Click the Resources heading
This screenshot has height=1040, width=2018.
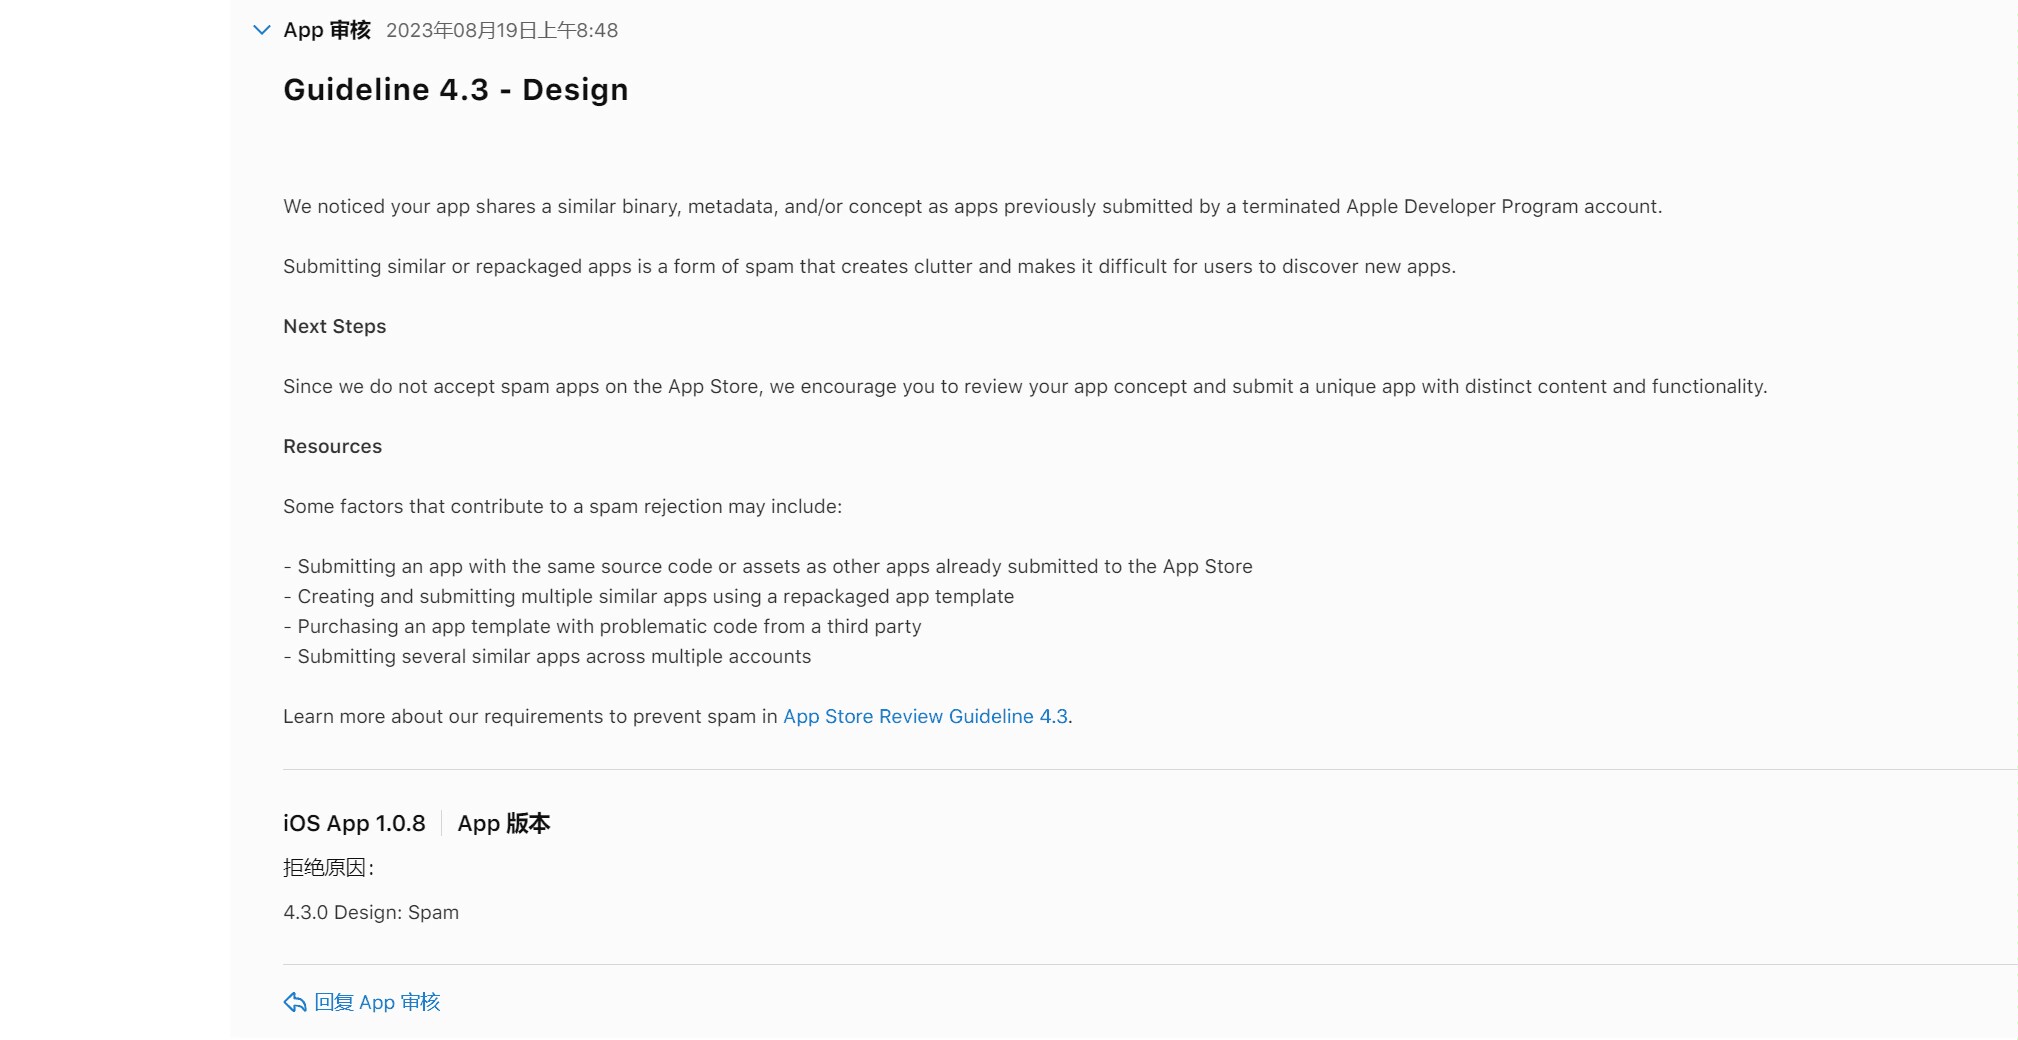(332, 446)
